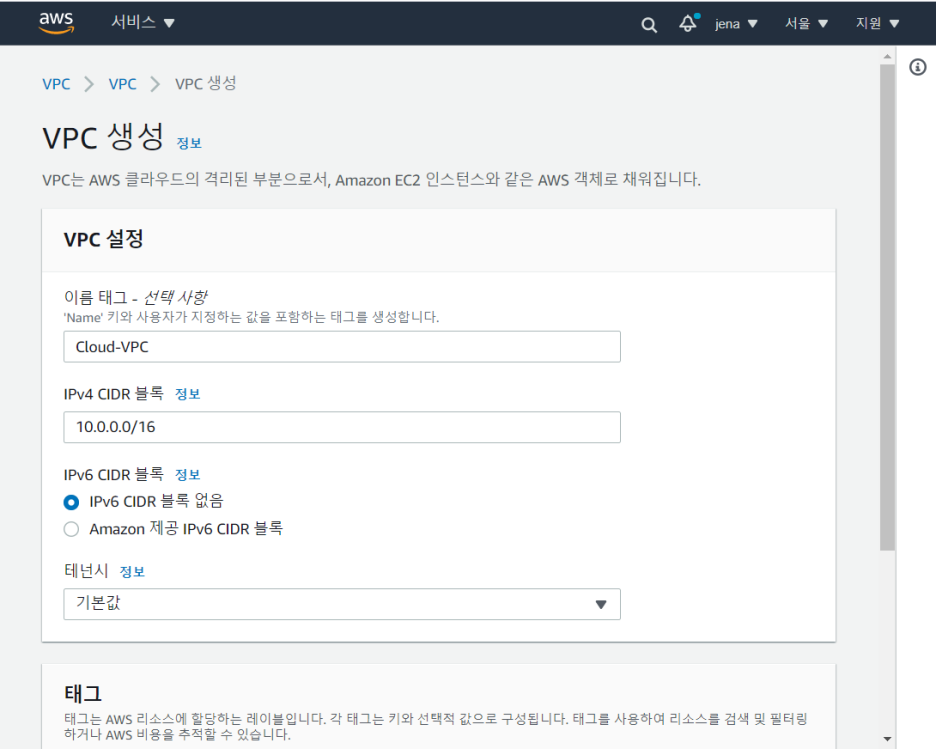Open the search magnifier icon
The height and width of the screenshot is (749, 936).
(649, 24)
